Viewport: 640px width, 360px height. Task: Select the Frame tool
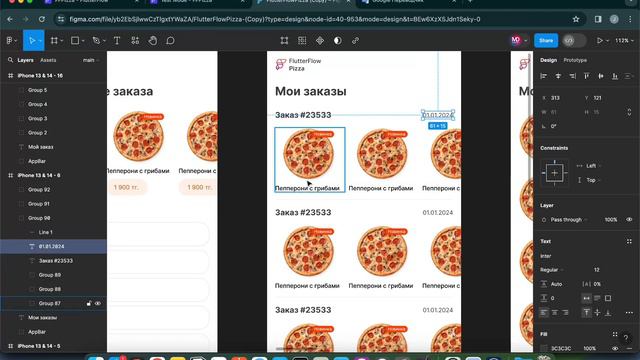coord(54,40)
